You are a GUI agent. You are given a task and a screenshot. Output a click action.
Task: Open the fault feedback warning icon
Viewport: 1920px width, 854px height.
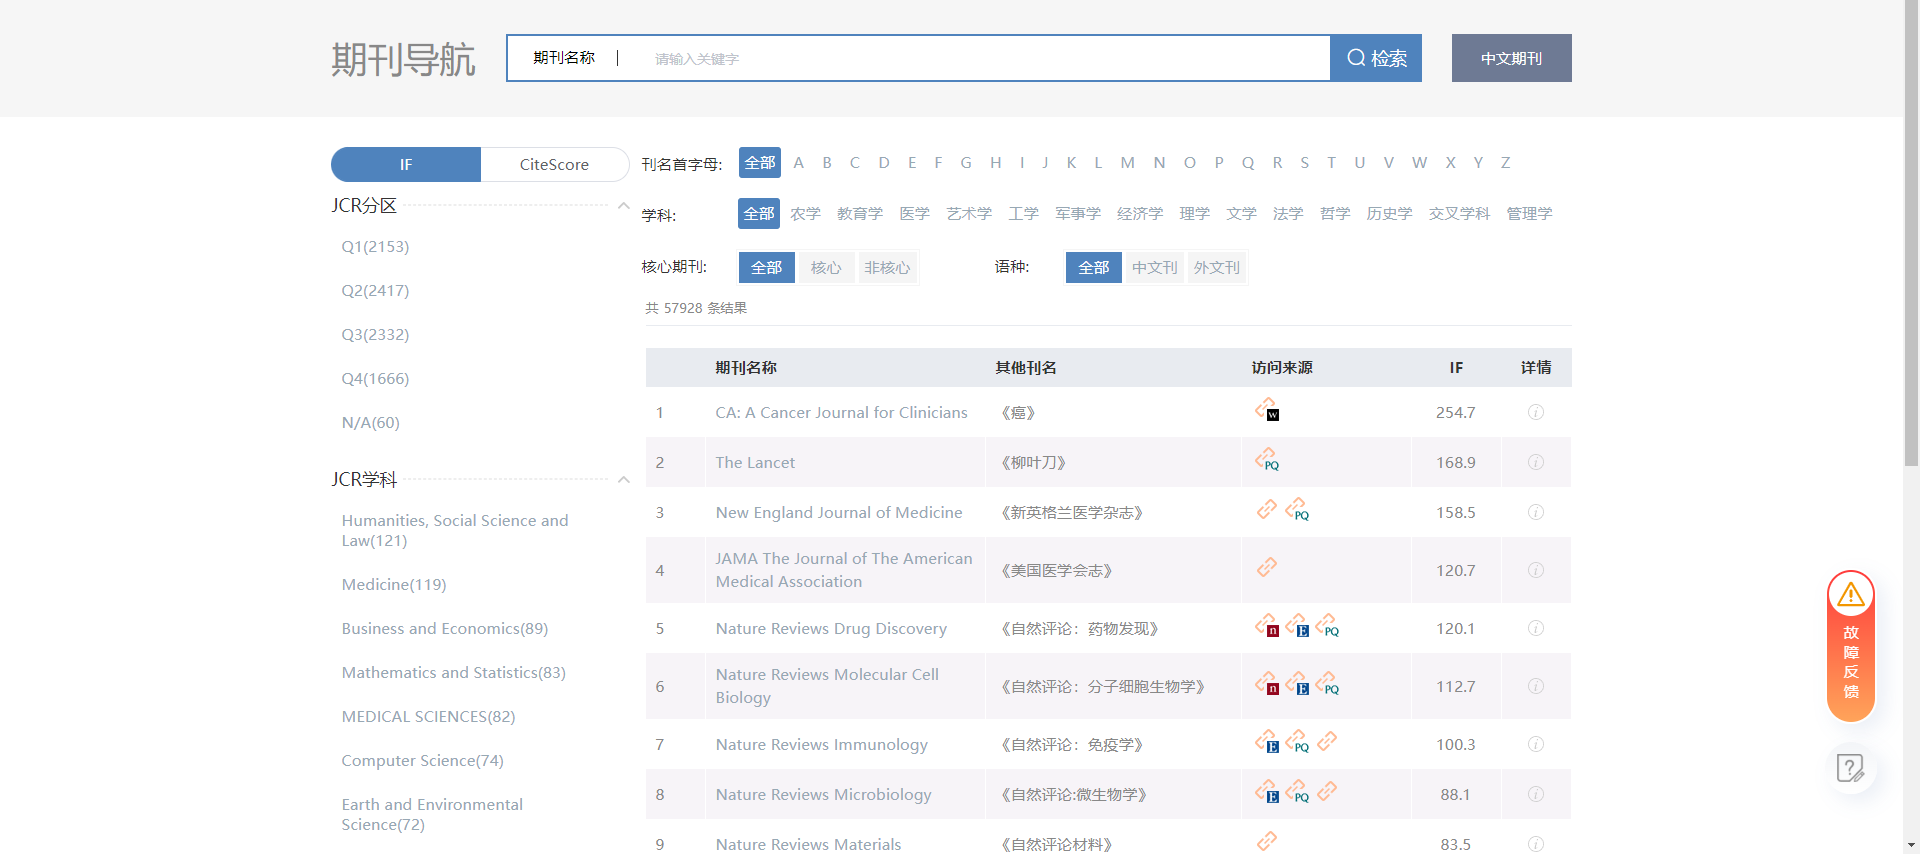1850,595
